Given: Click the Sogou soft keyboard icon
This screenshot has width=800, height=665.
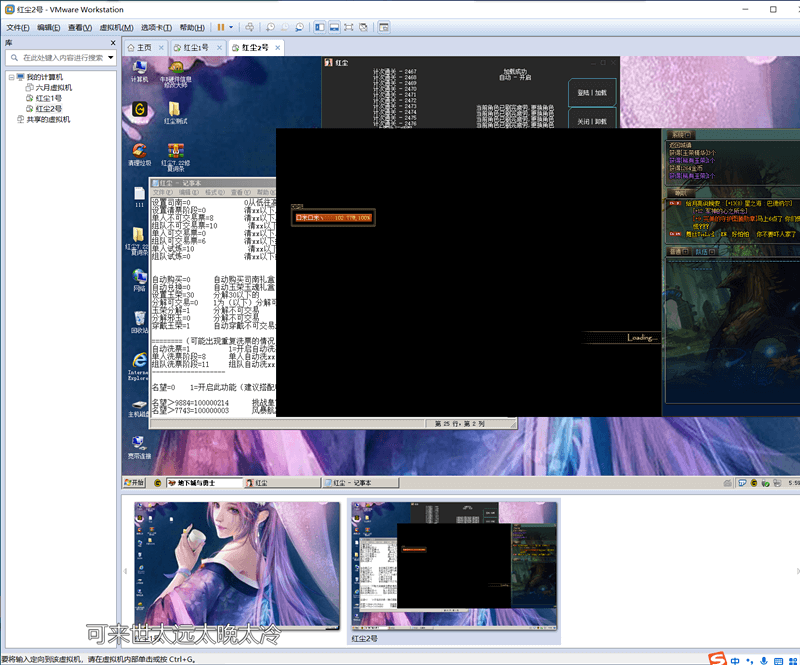Looking at the screenshot, I should click(778, 661).
